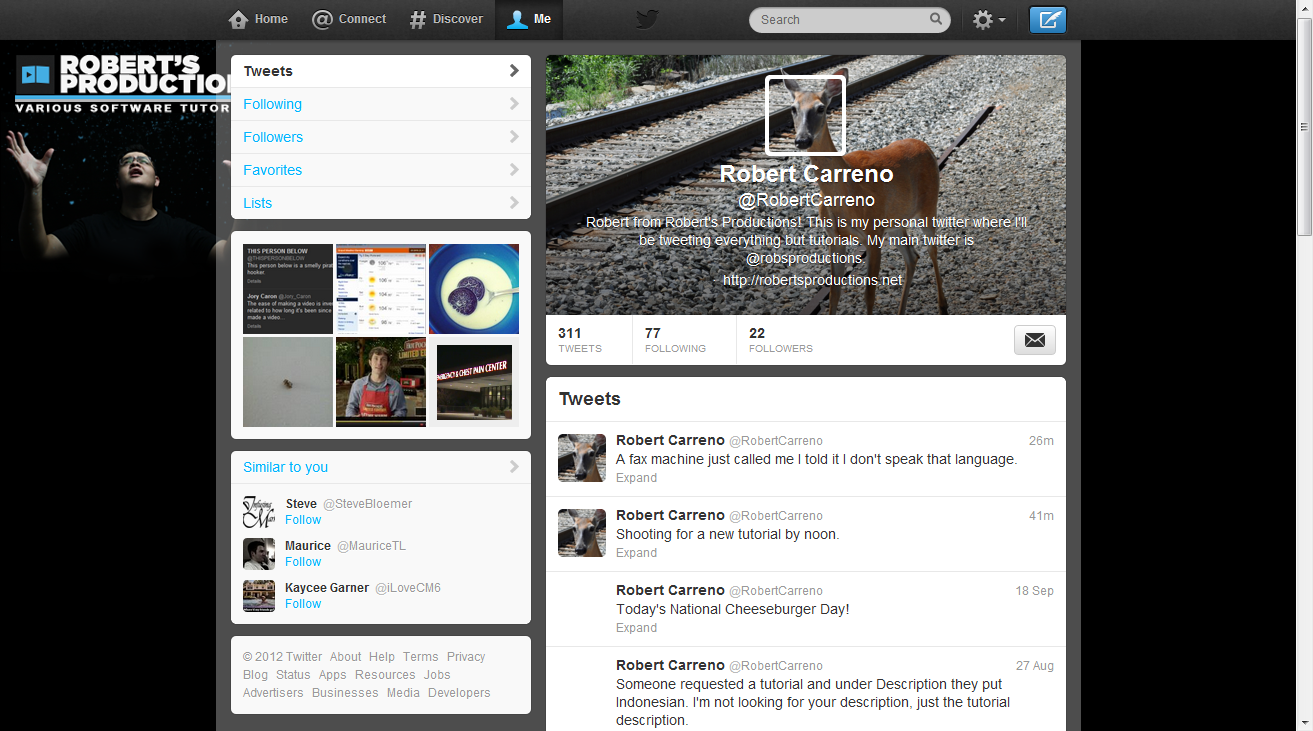The height and width of the screenshot is (731, 1313).
Task: Select the Tweets sidebar item
Action: [381, 71]
